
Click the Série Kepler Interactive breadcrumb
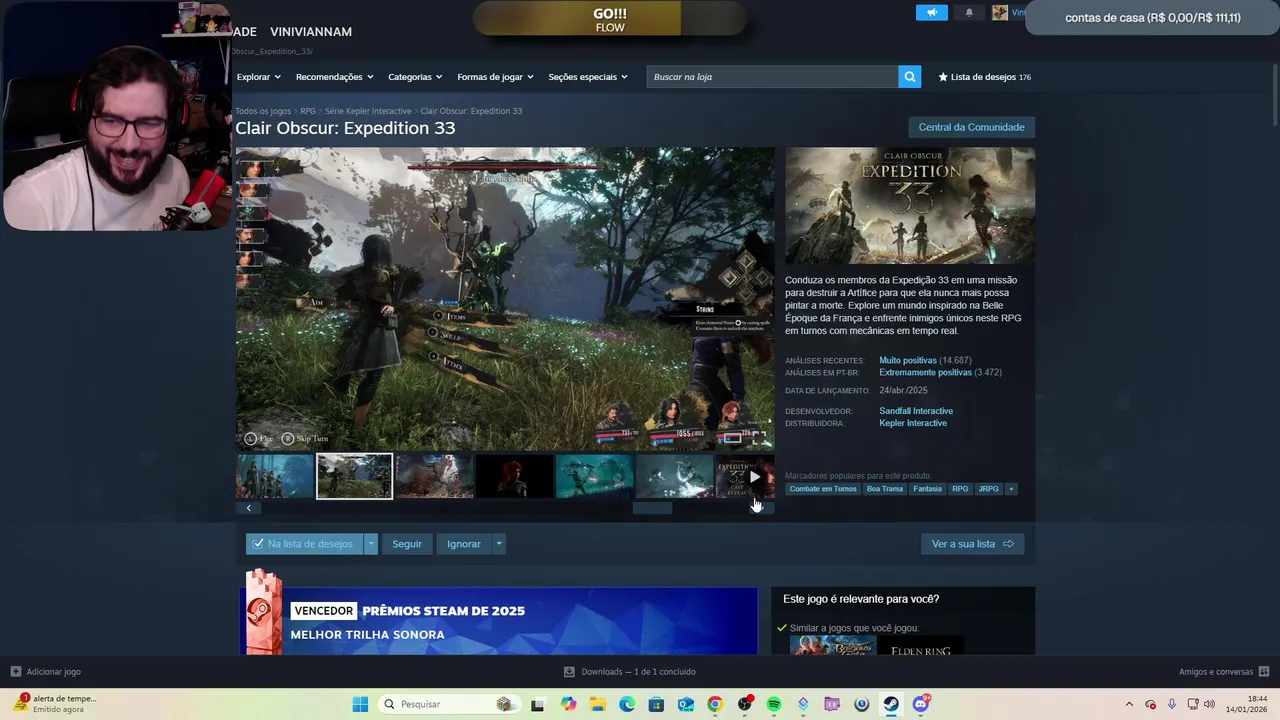(x=368, y=111)
